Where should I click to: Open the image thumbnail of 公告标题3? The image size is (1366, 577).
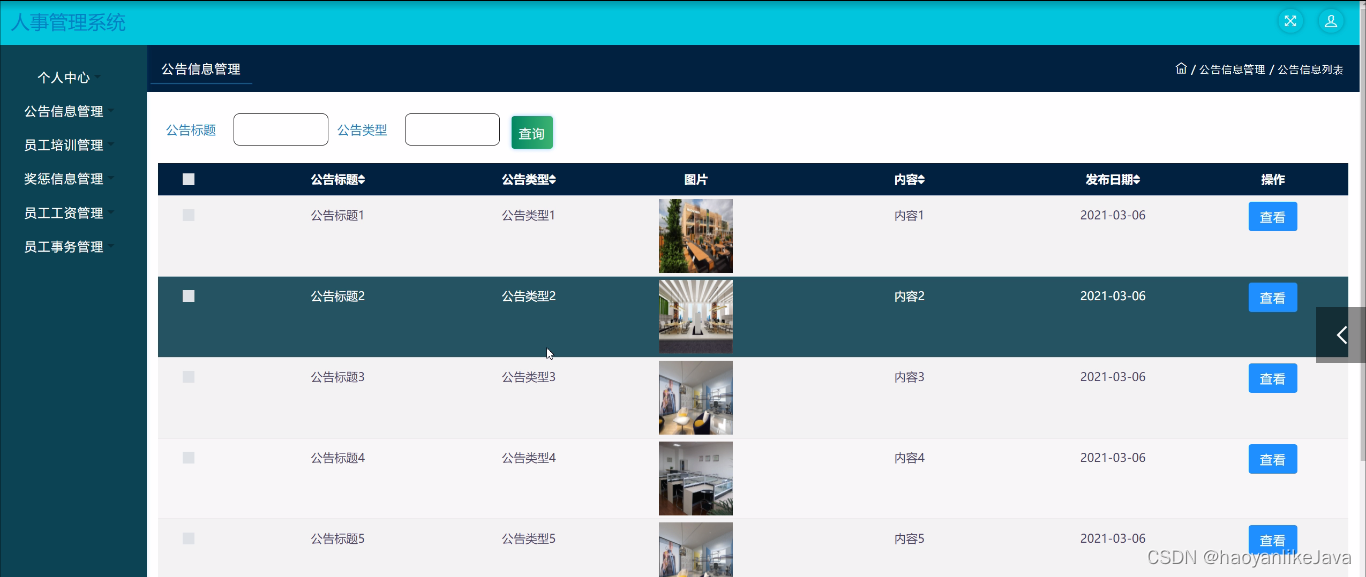click(x=696, y=398)
